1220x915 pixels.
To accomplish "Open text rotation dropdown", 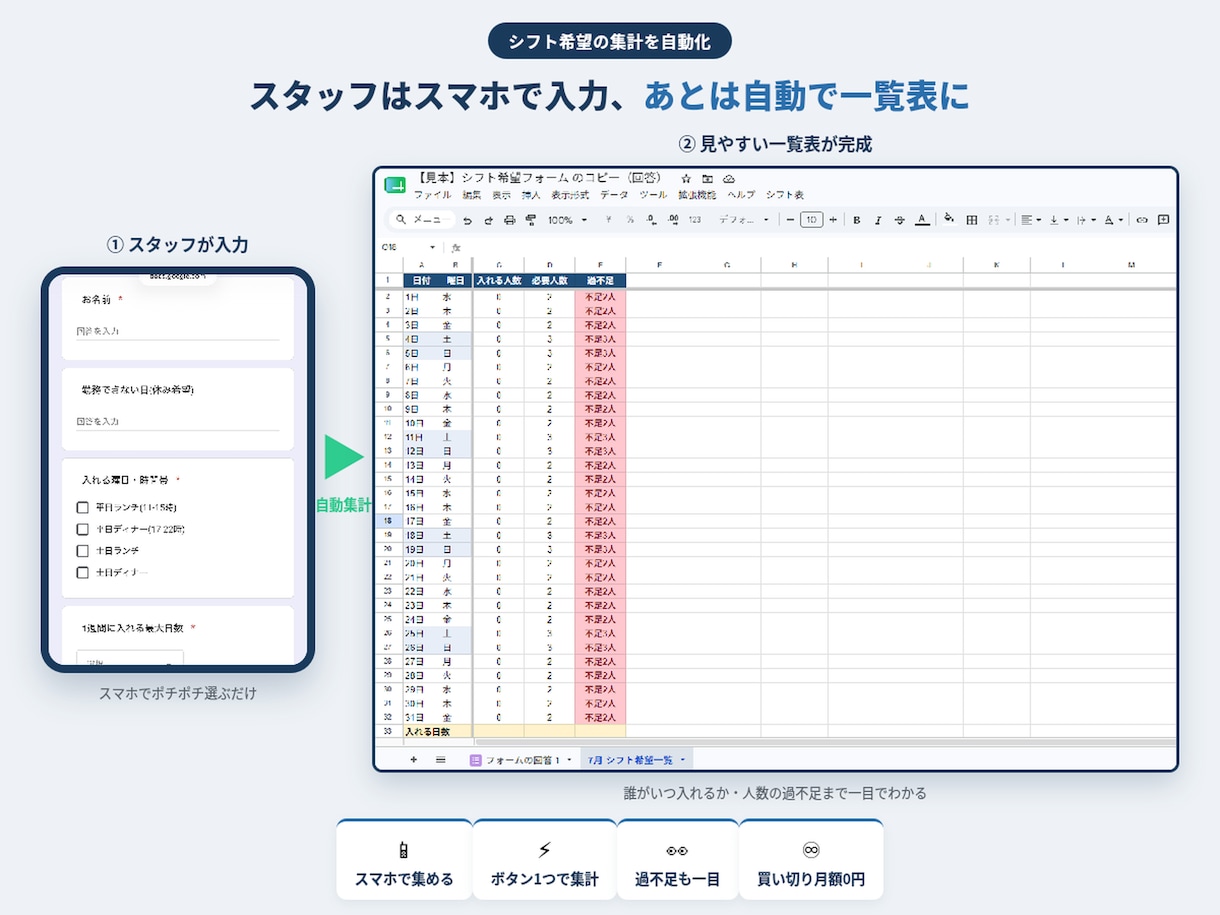I will coord(1114,220).
